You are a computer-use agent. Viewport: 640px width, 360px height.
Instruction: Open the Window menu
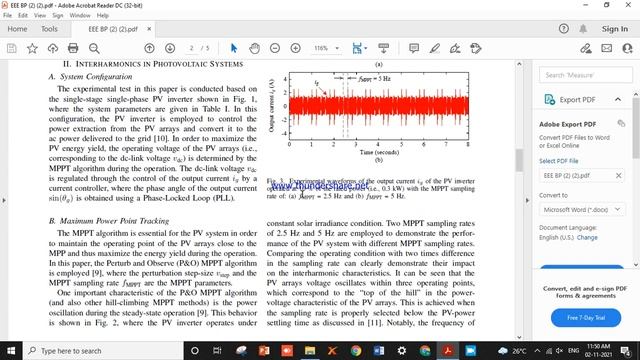[80, 15]
